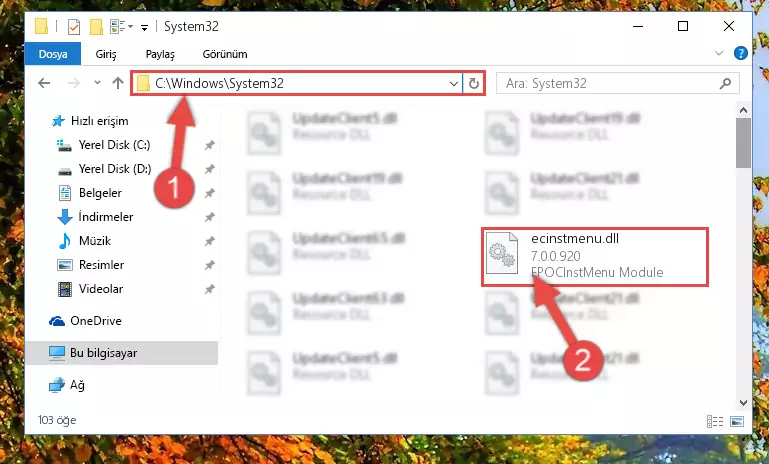Click the vertical scrollbar down arrow
This screenshot has height=464, width=769.
coord(743,403)
